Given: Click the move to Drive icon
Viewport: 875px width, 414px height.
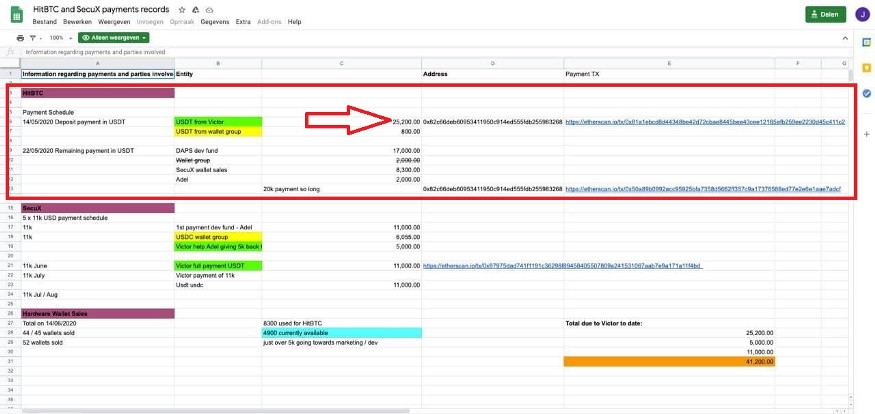Looking at the screenshot, I should [x=196, y=10].
